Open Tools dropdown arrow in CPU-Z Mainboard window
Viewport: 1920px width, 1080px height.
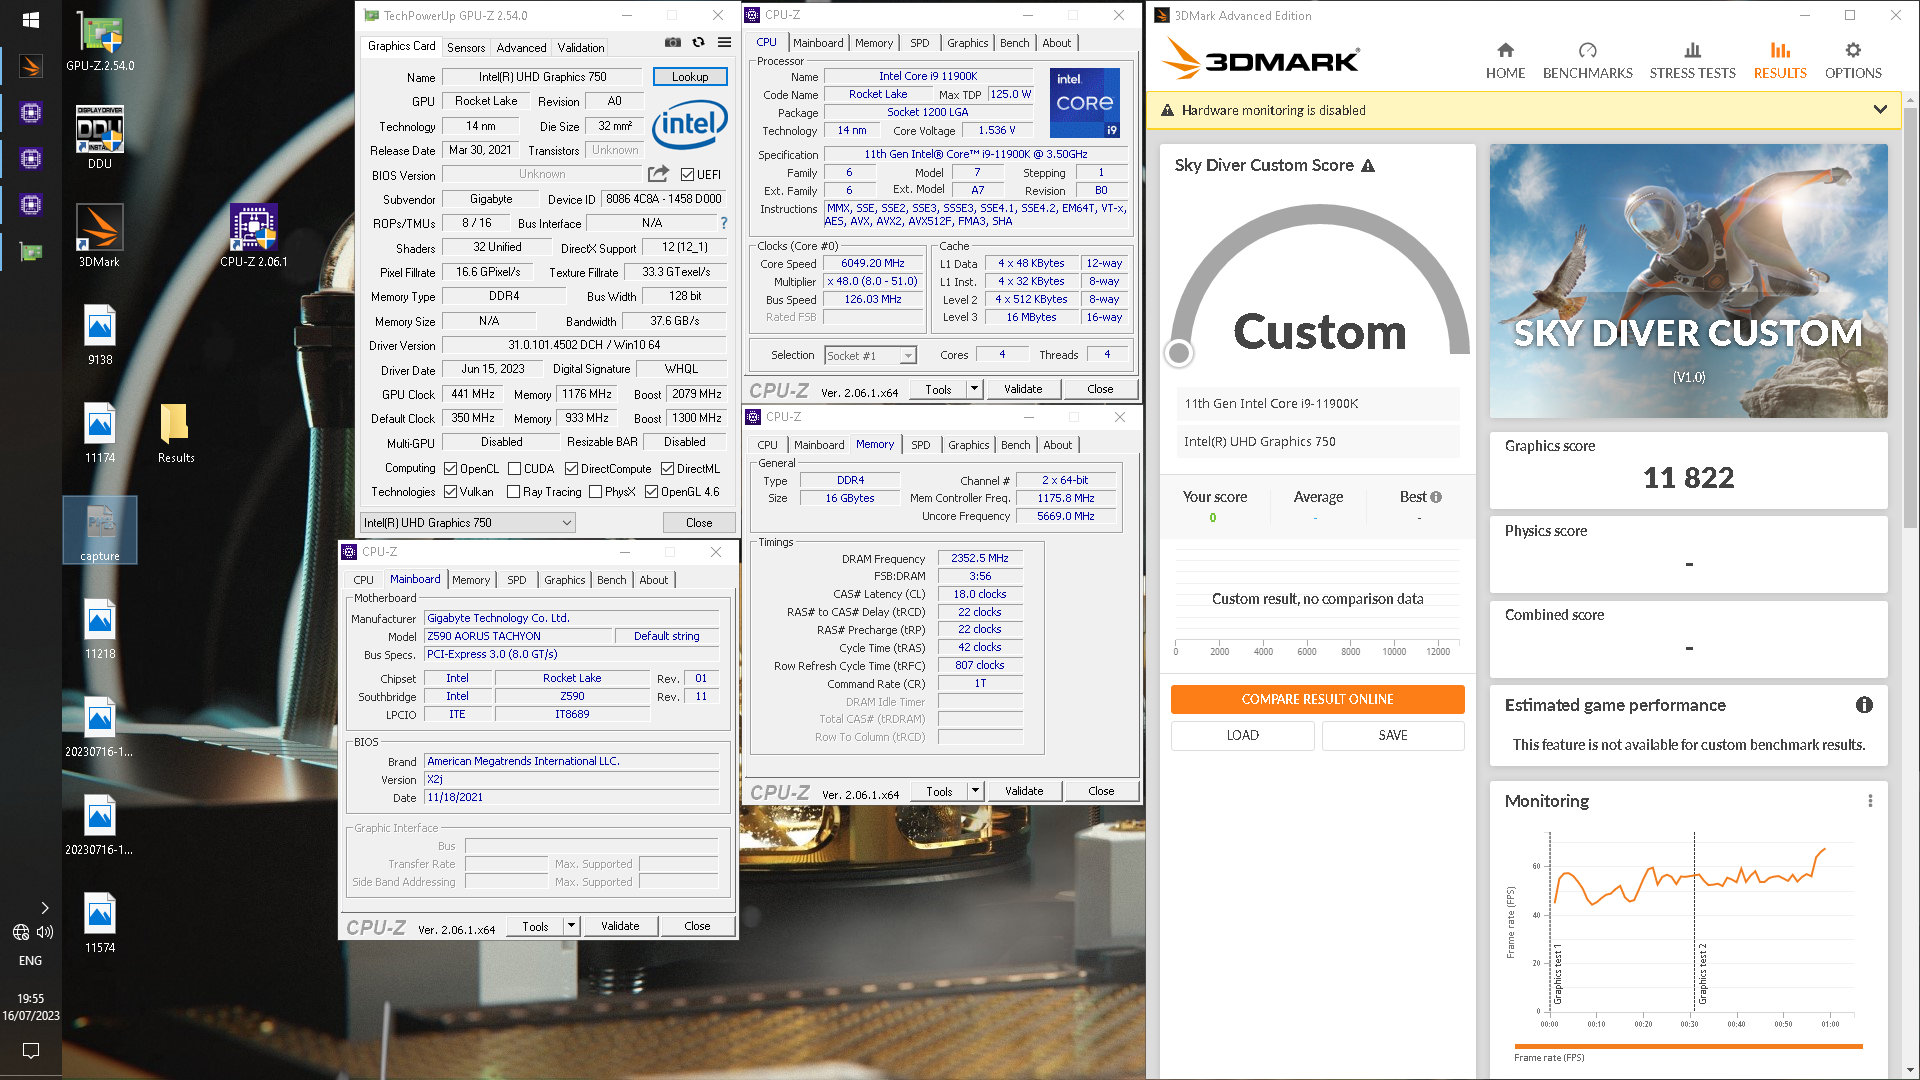coord(572,925)
